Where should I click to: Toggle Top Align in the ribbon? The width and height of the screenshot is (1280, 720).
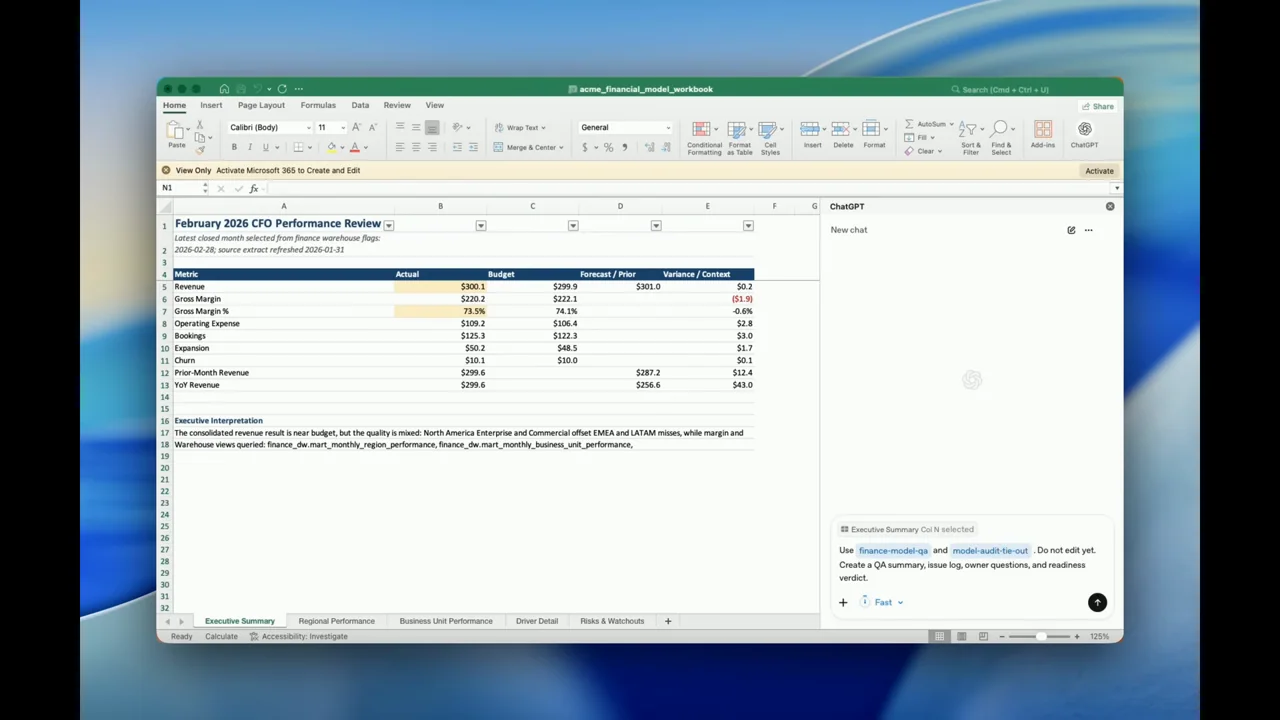(400, 127)
